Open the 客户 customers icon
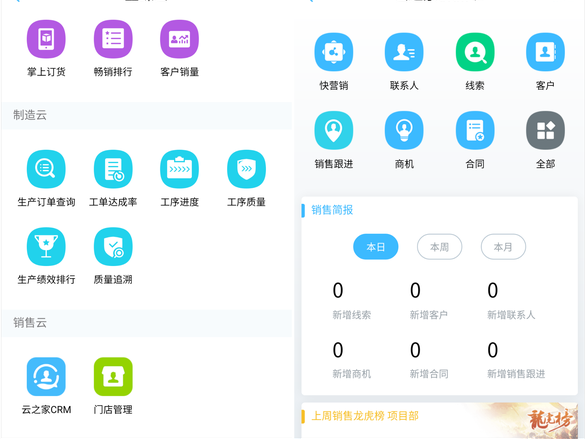 (545, 52)
